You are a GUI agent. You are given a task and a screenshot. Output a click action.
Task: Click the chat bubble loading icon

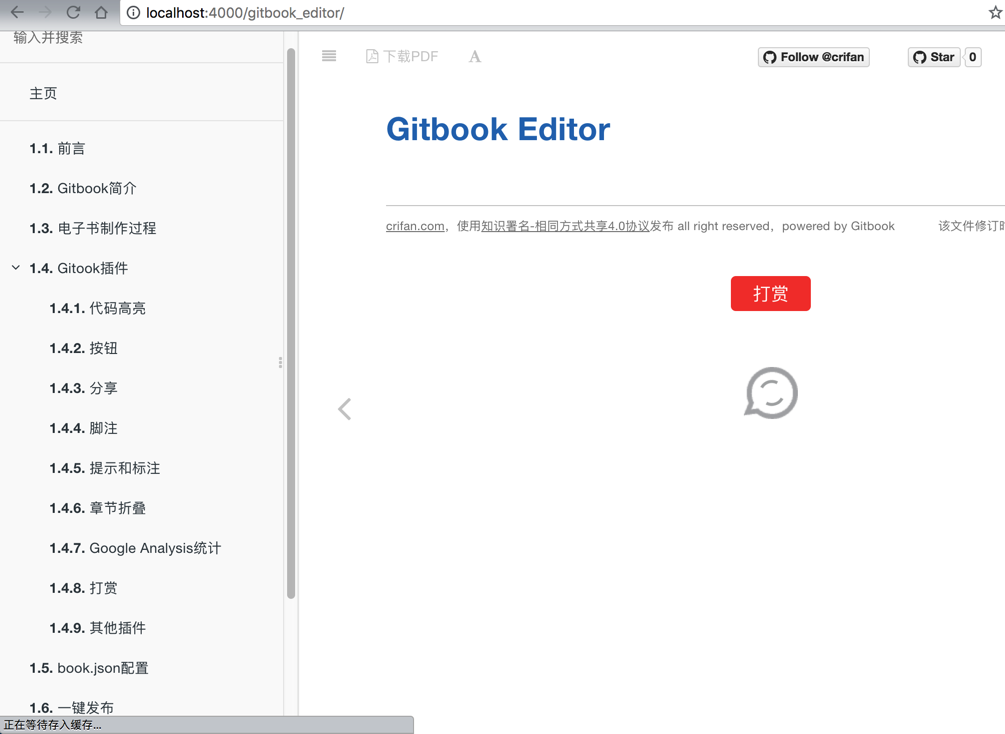pyautogui.click(x=771, y=393)
